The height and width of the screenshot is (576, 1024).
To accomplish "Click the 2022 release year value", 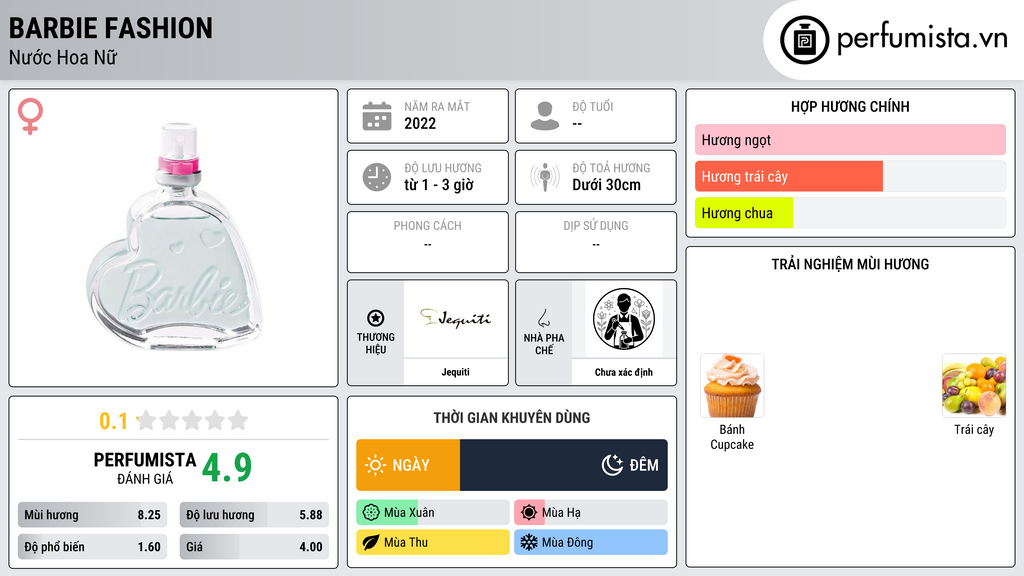I will (x=420, y=123).
